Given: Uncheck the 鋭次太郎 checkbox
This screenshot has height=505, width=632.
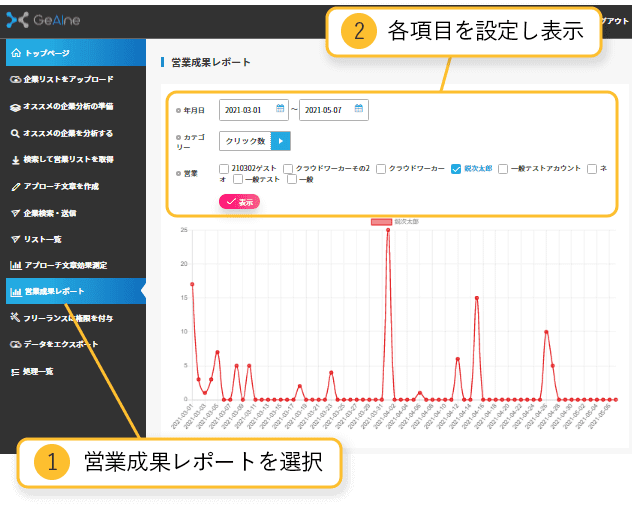Looking at the screenshot, I should 456,168.
